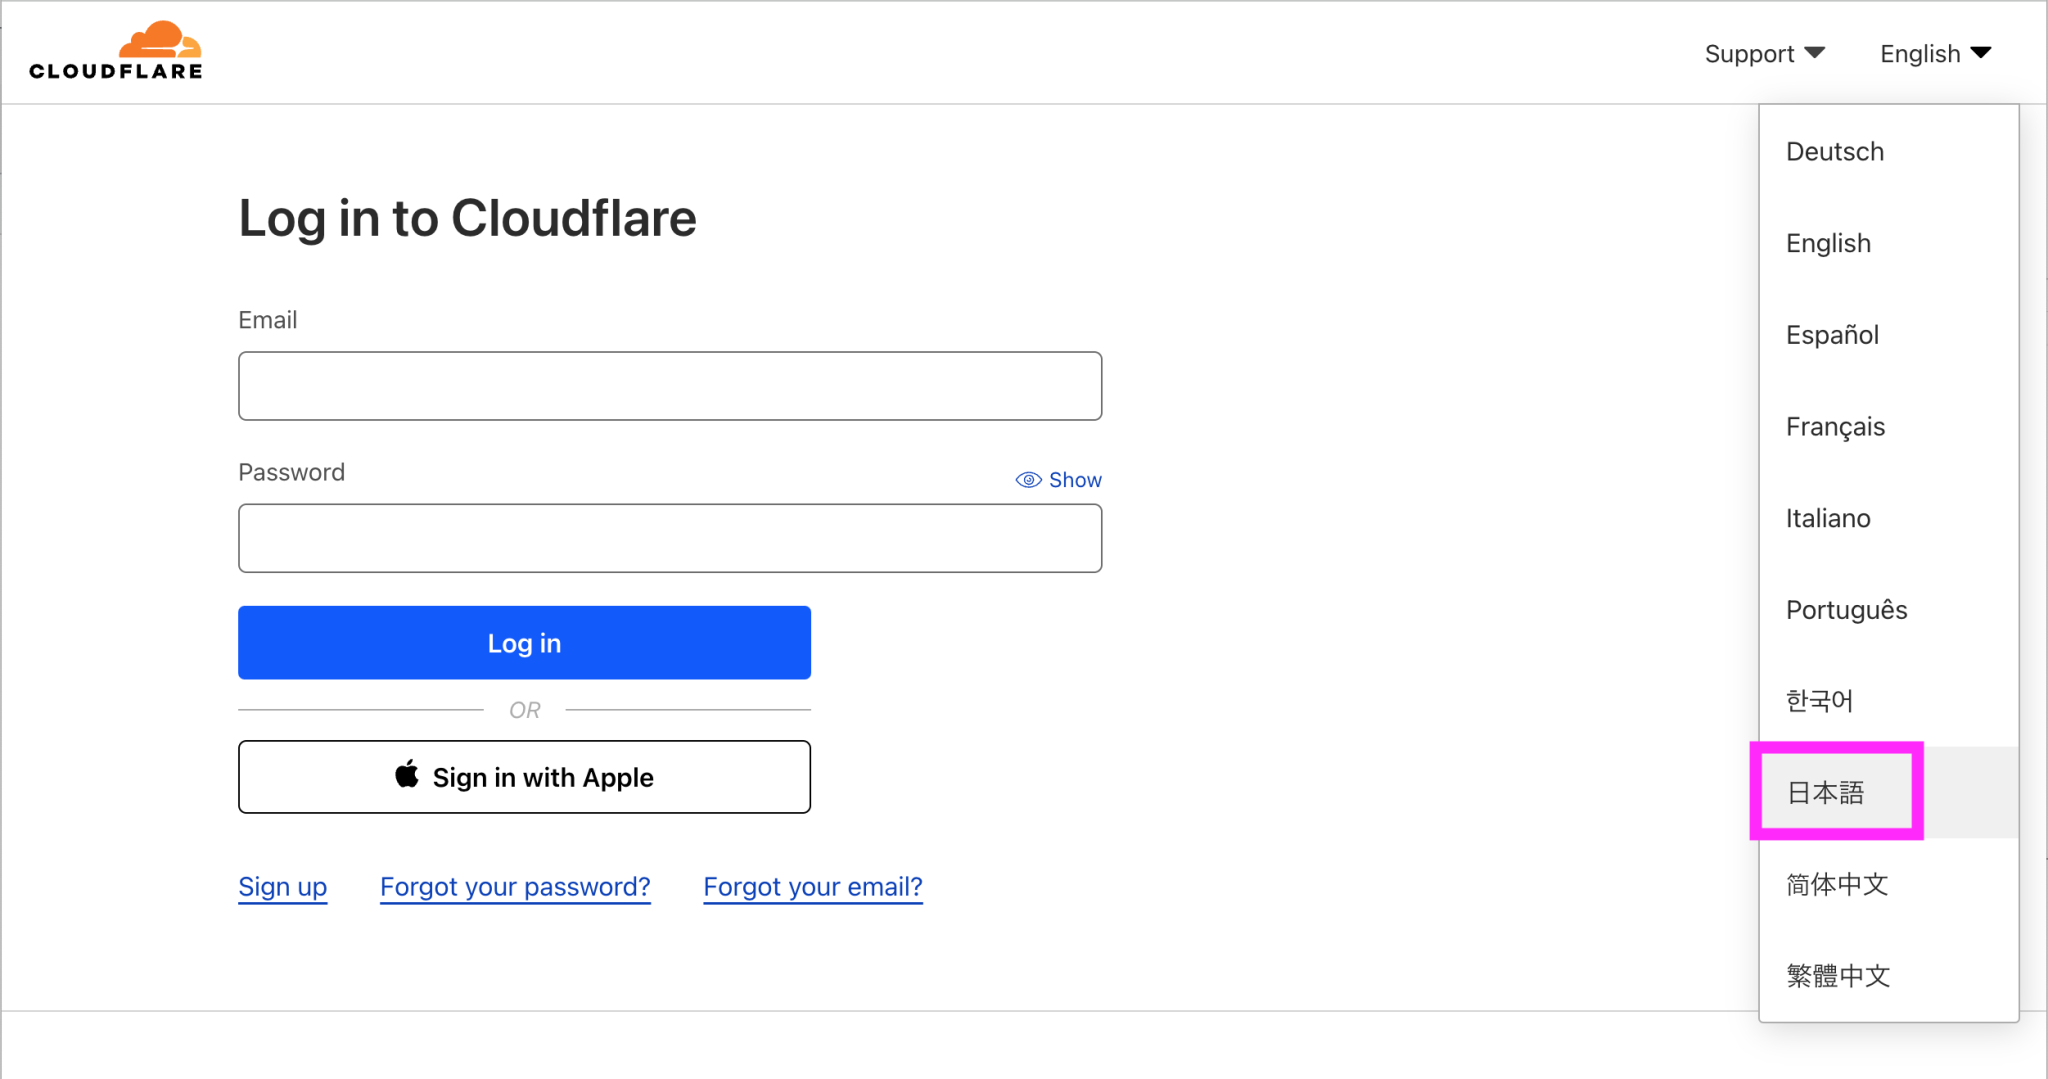Click the Apple logo on sign-in button
Viewport: 2048px width, 1079px height.
(406, 776)
